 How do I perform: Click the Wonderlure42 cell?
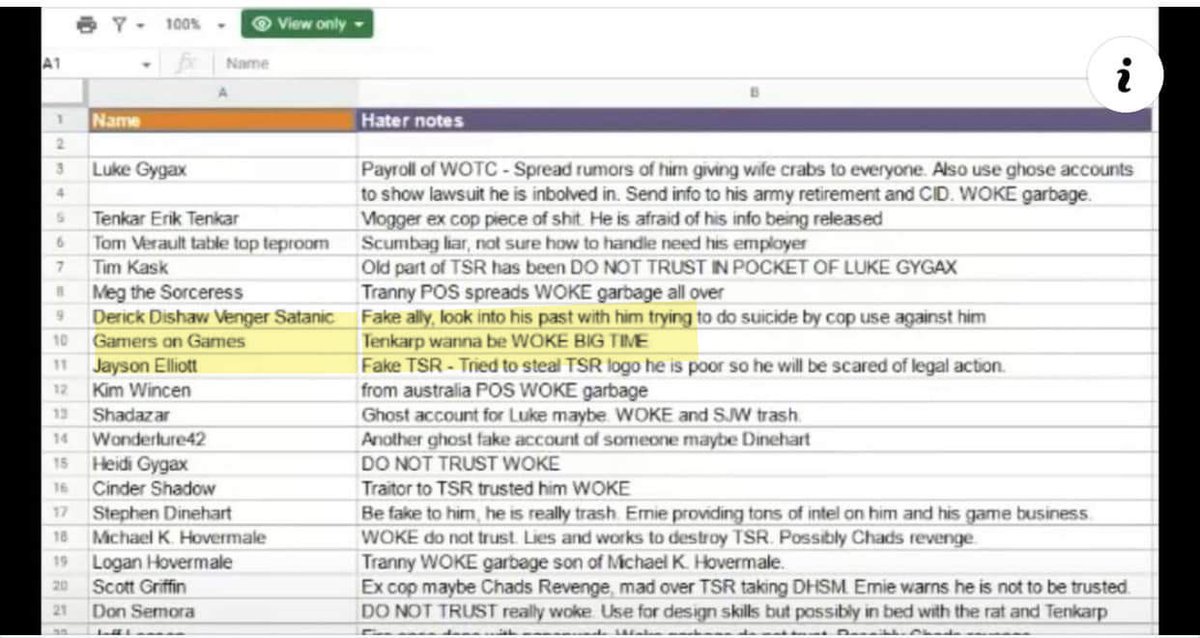pos(222,439)
